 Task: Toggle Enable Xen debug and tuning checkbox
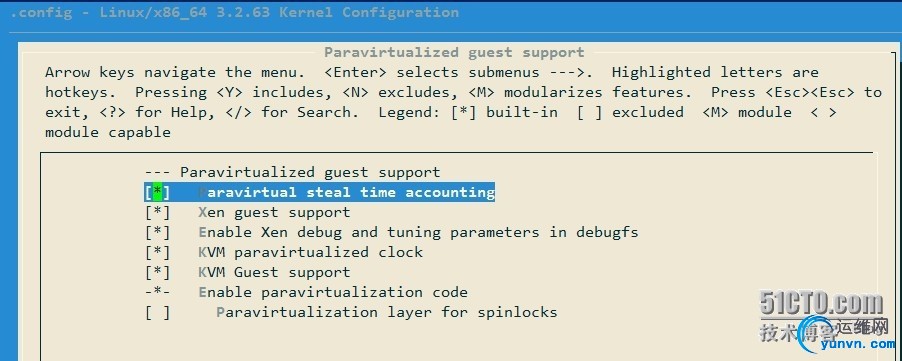pyautogui.click(x=158, y=232)
